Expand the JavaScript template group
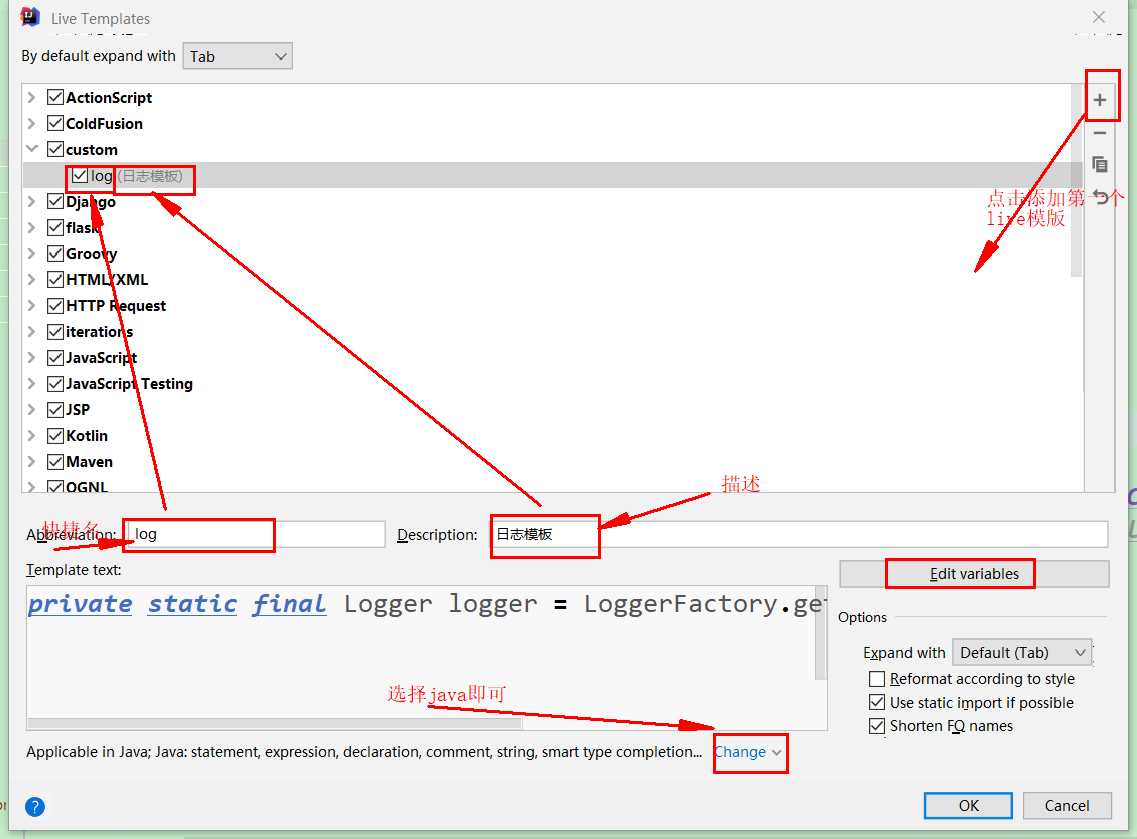Viewport: 1137px width, 839px height. point(32,358)
